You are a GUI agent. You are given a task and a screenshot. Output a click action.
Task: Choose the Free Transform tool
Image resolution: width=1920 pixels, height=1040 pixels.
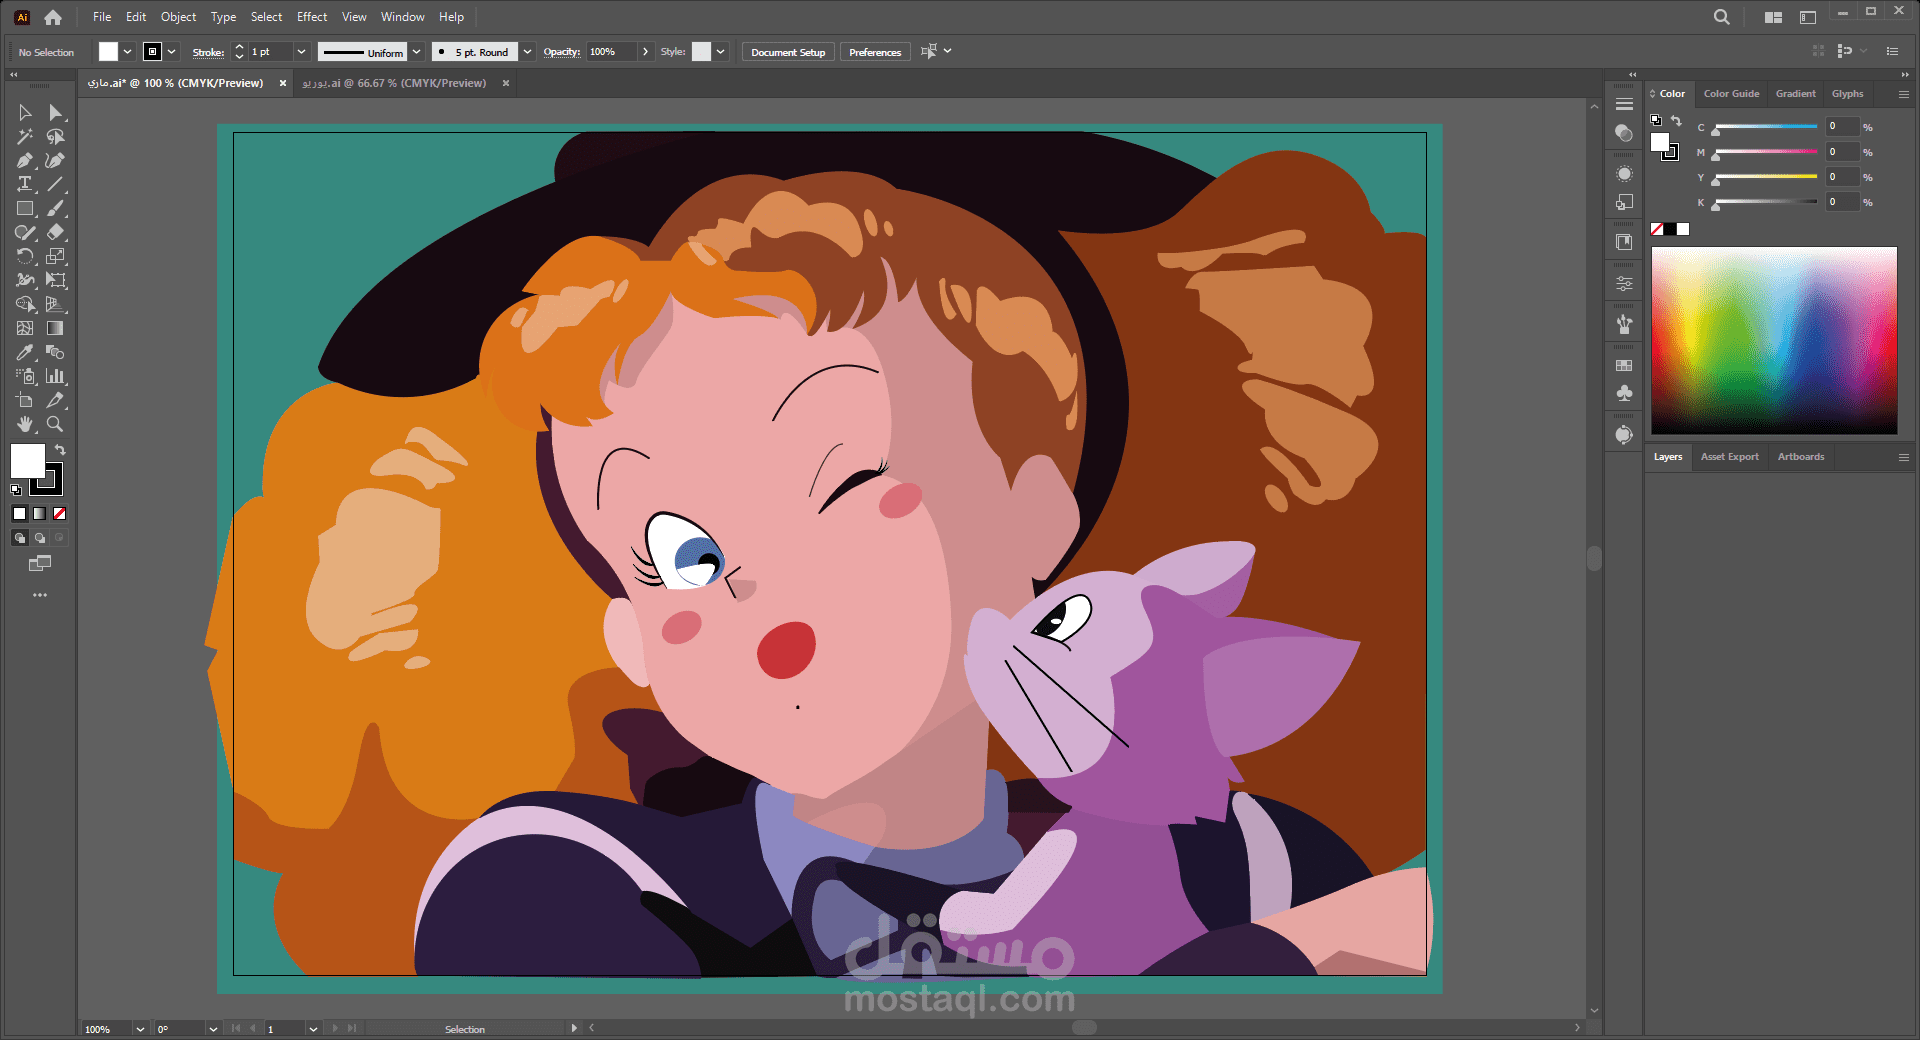coord(56,281)
